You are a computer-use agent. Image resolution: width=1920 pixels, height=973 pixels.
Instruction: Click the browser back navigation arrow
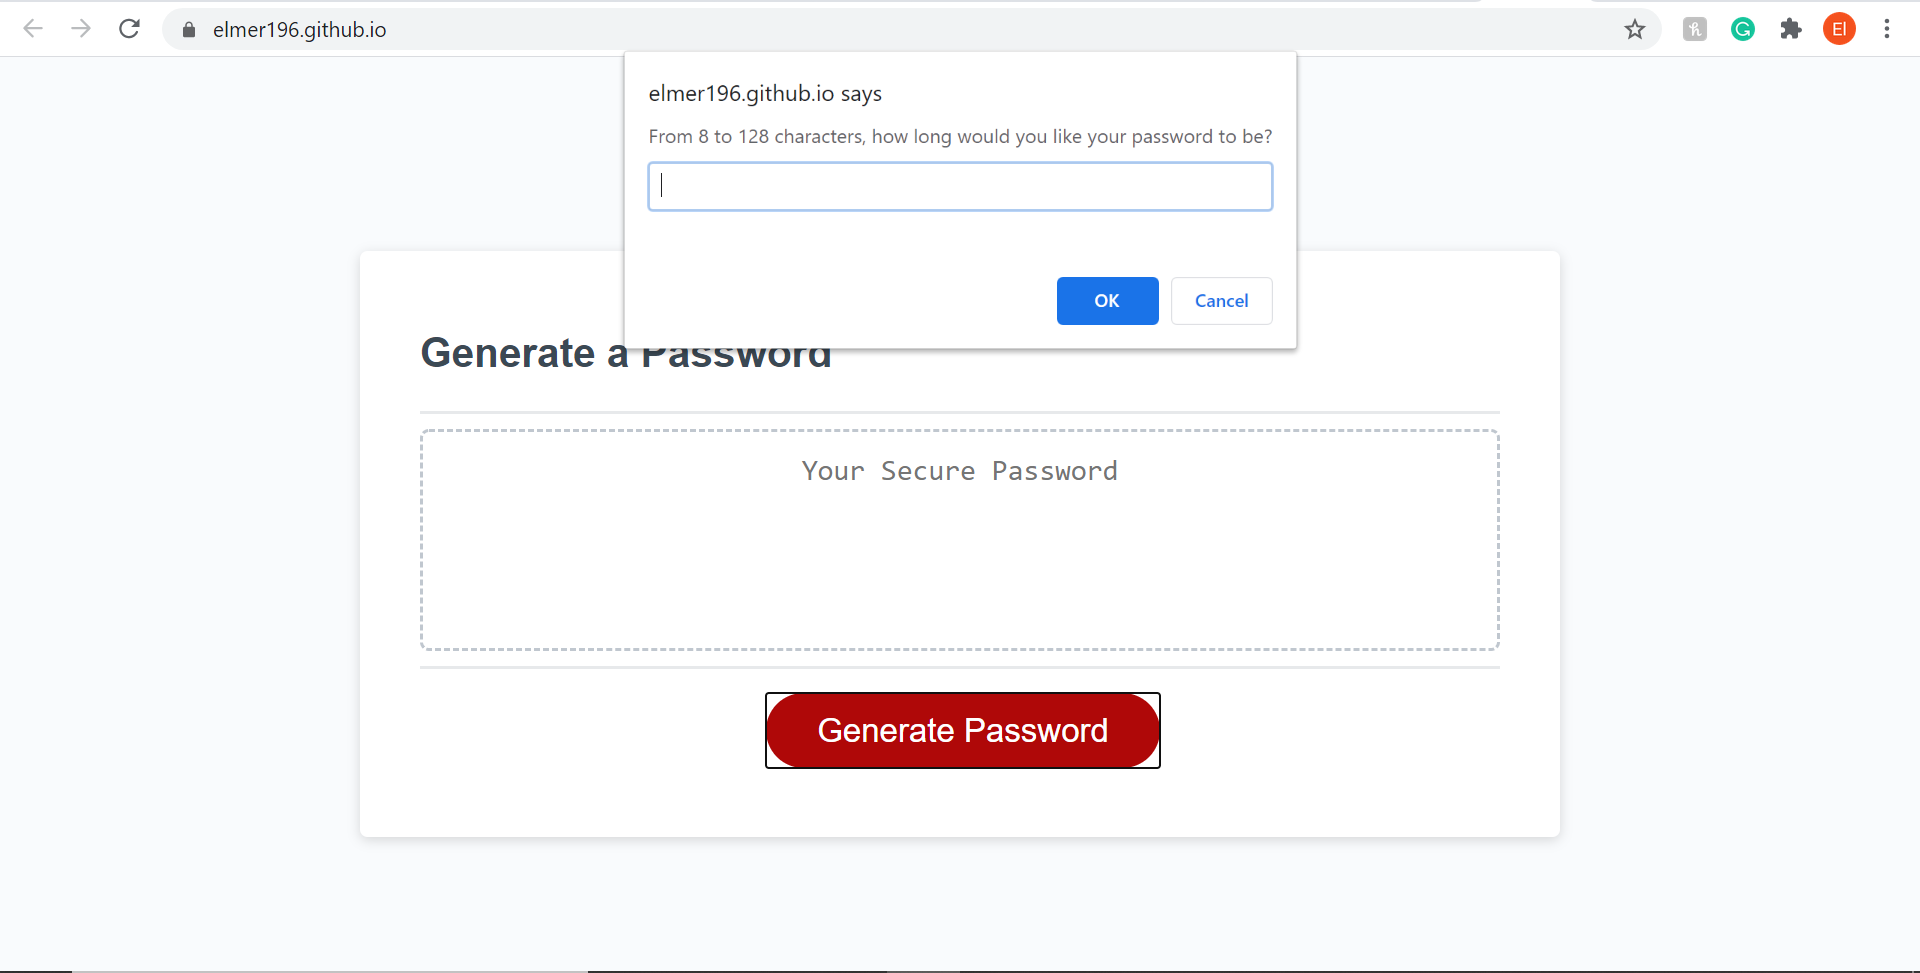[x=33, y=29]
